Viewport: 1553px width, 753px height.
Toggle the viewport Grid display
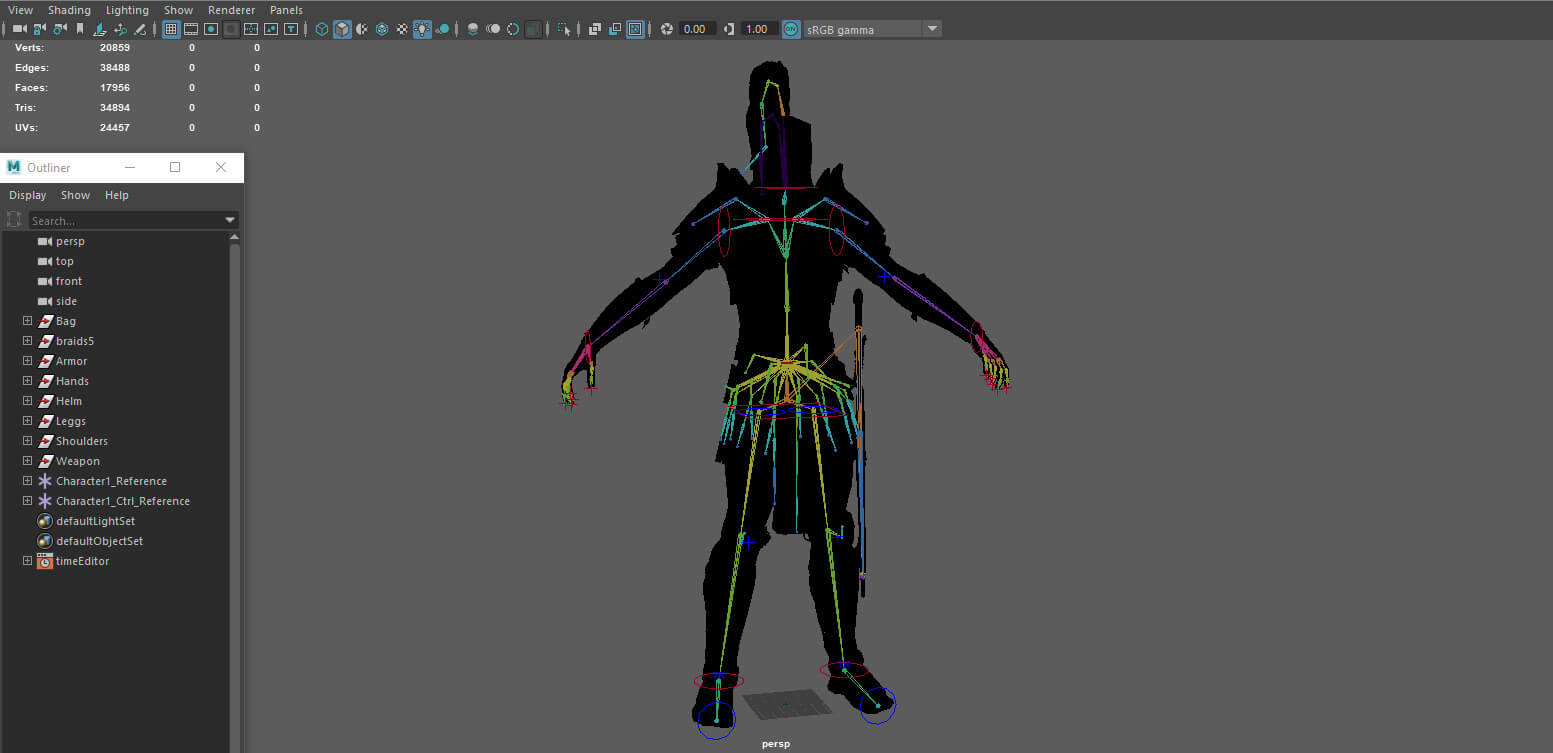(170, 30)
